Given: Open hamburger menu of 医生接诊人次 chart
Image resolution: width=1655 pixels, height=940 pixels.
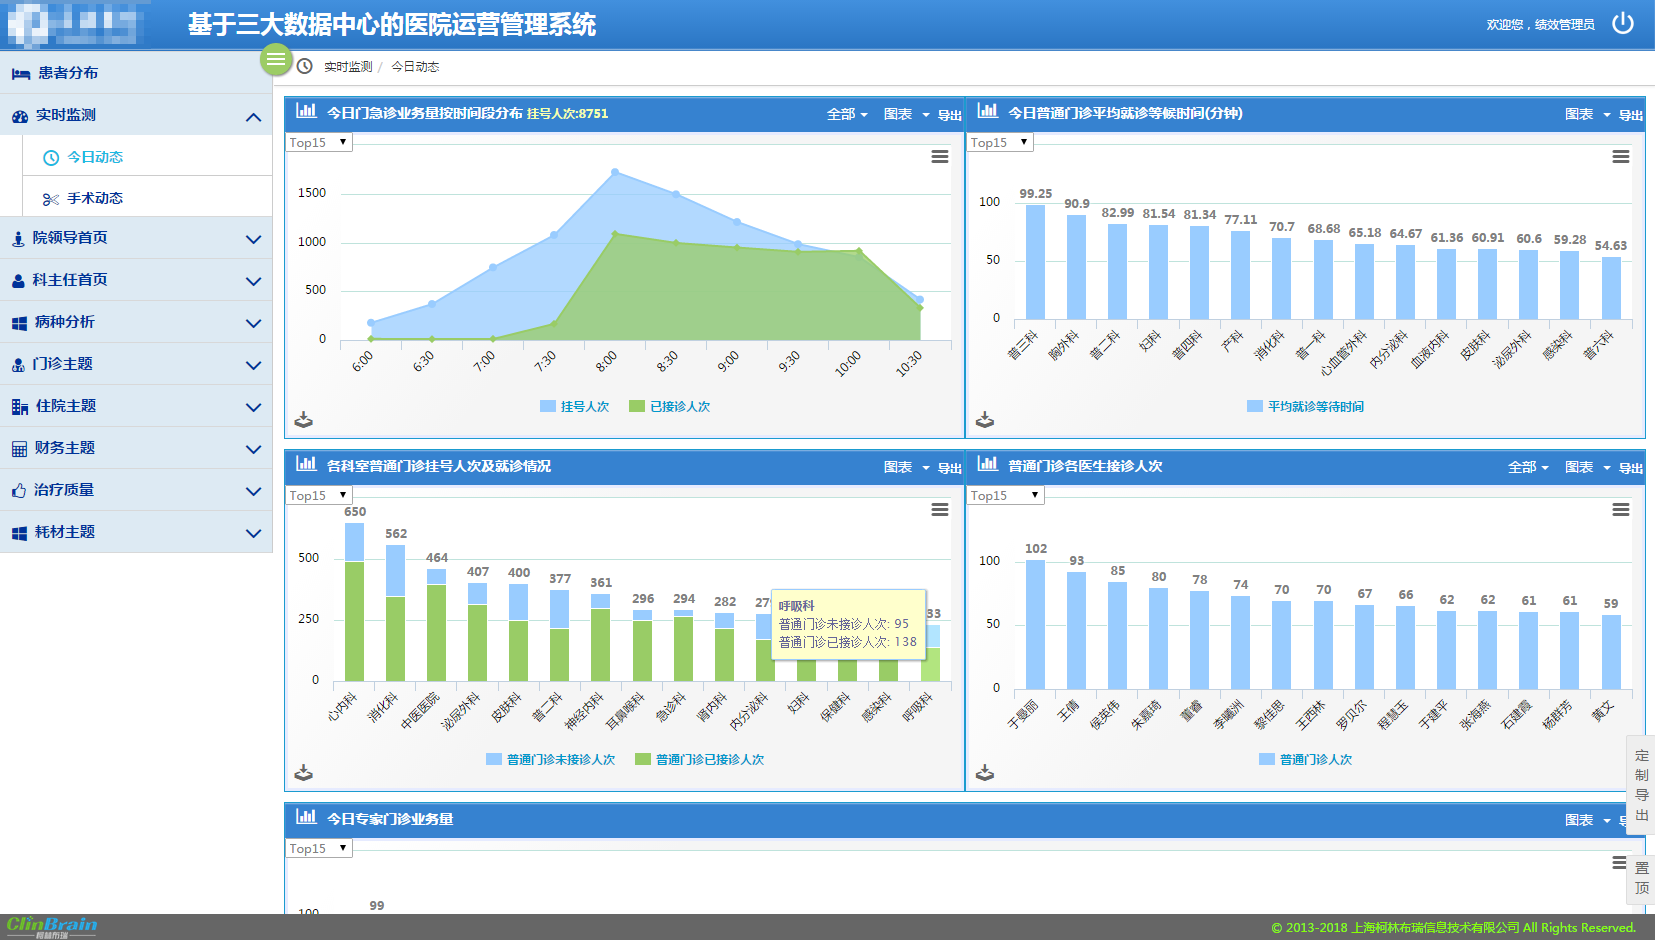Looking at the screenshot, I should (1621, 509).
